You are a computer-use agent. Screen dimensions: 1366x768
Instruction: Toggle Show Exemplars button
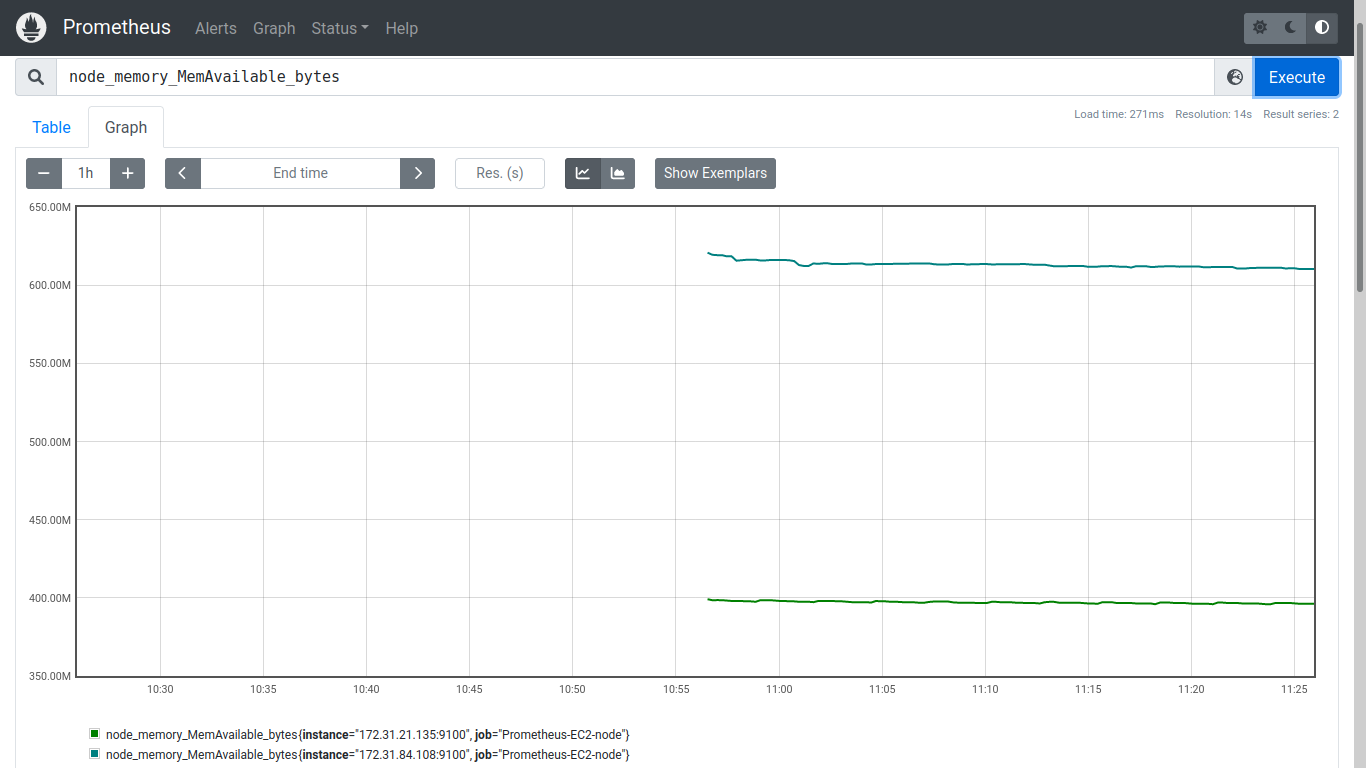click(715, 173)
